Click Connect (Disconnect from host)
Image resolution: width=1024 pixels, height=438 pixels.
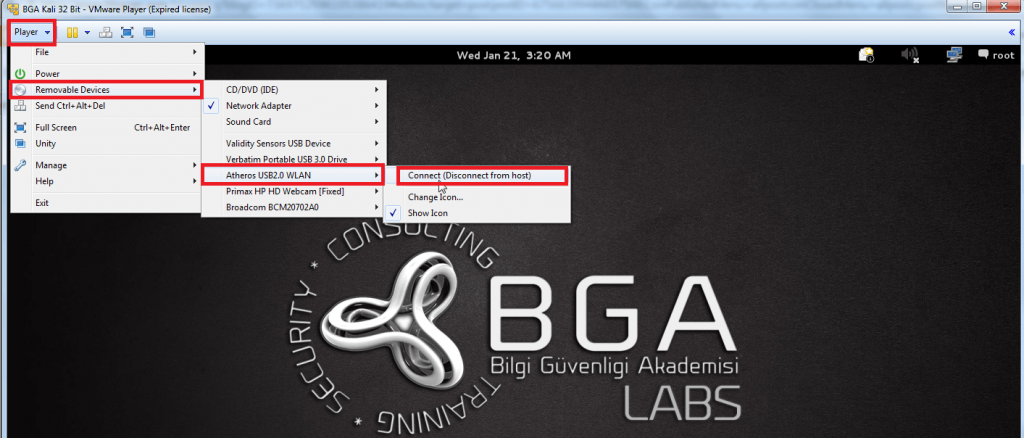pyautogui.click(x=483, y=176)
